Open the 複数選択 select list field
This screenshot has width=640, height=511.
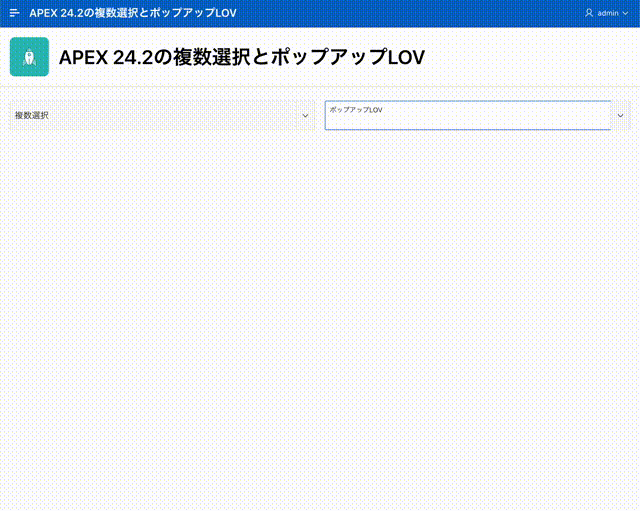tap(162, 116)
